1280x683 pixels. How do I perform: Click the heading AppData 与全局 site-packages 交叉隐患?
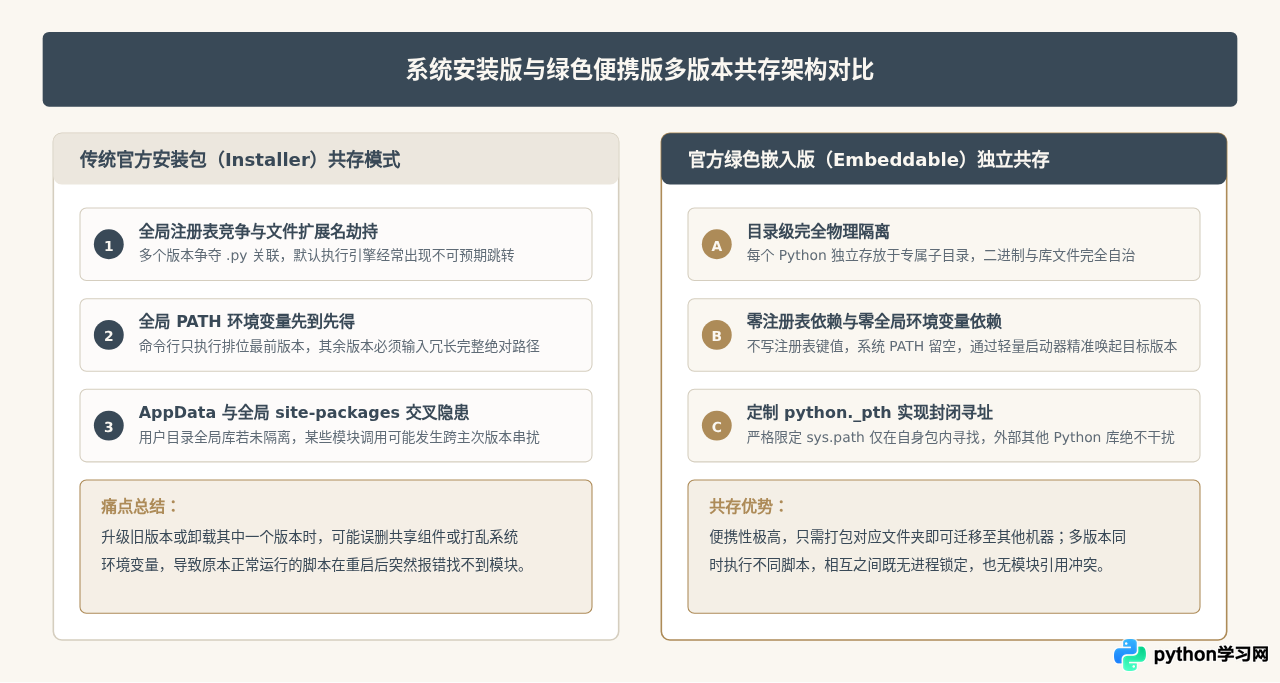click(304, 413)
